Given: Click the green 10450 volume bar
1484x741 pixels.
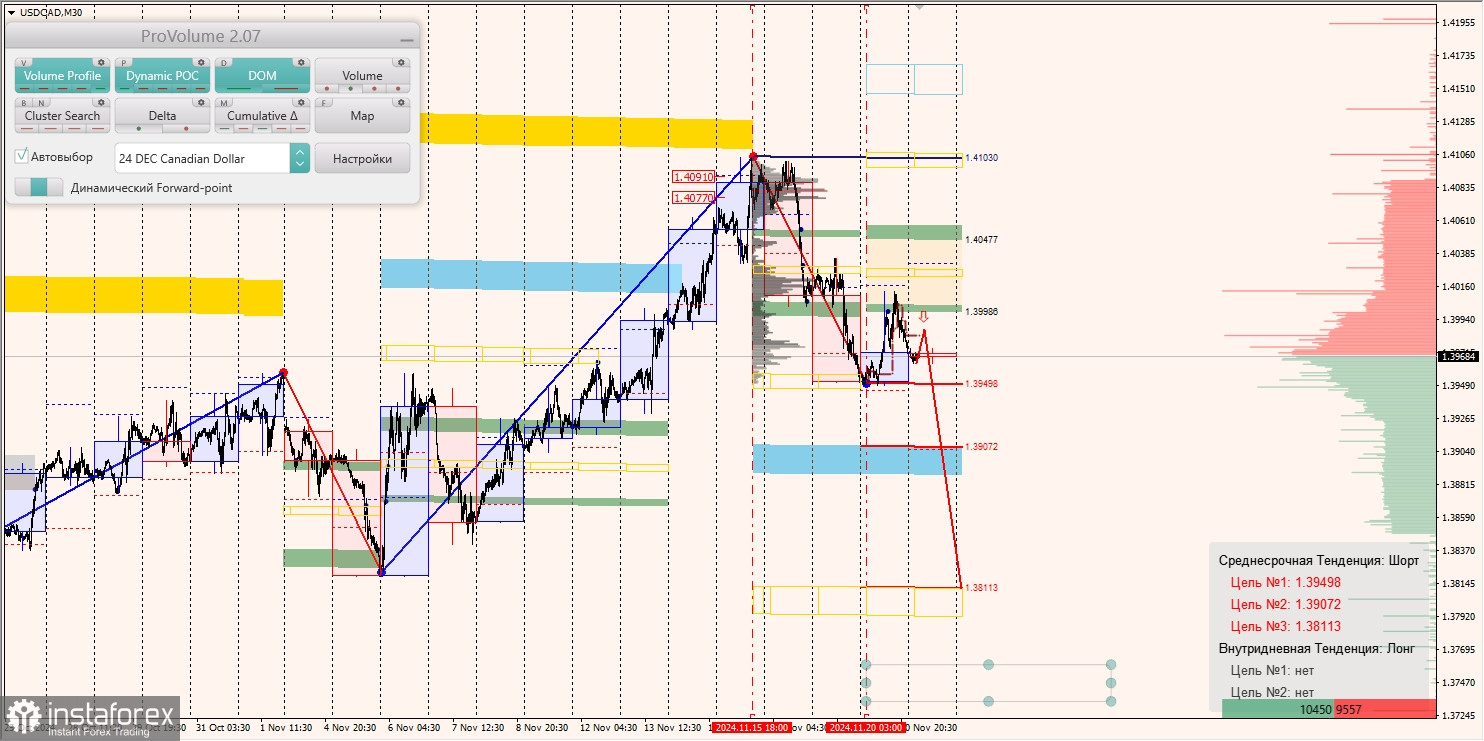Looking at the screenshot, I should click(x=1278, y=709).
